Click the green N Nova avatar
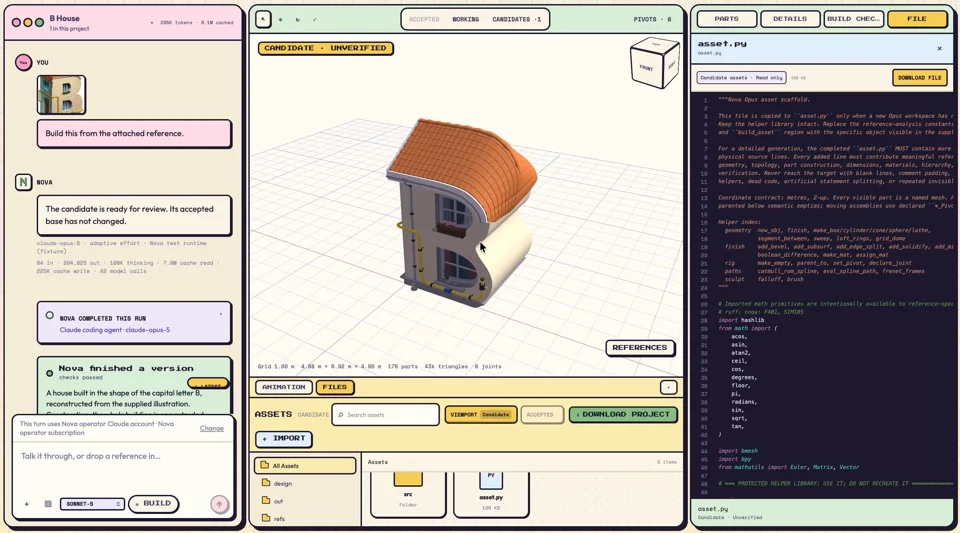Image resolution: width=960 pixels, height=533 pixels. (x=23, y=182)
